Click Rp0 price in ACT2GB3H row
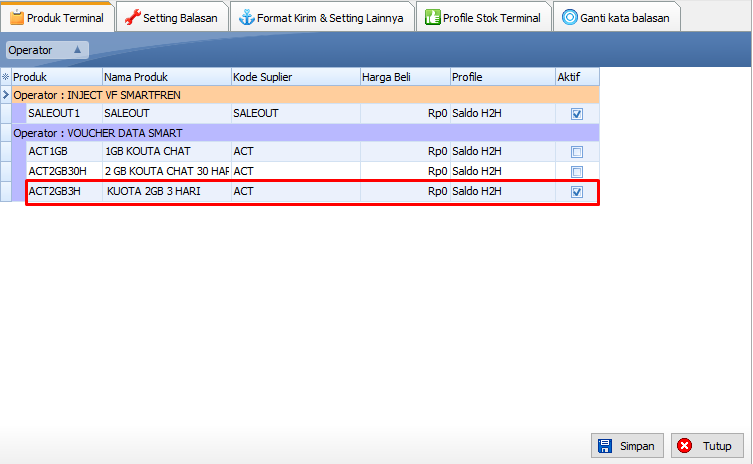The image size is (753, 464). [405, 191]
